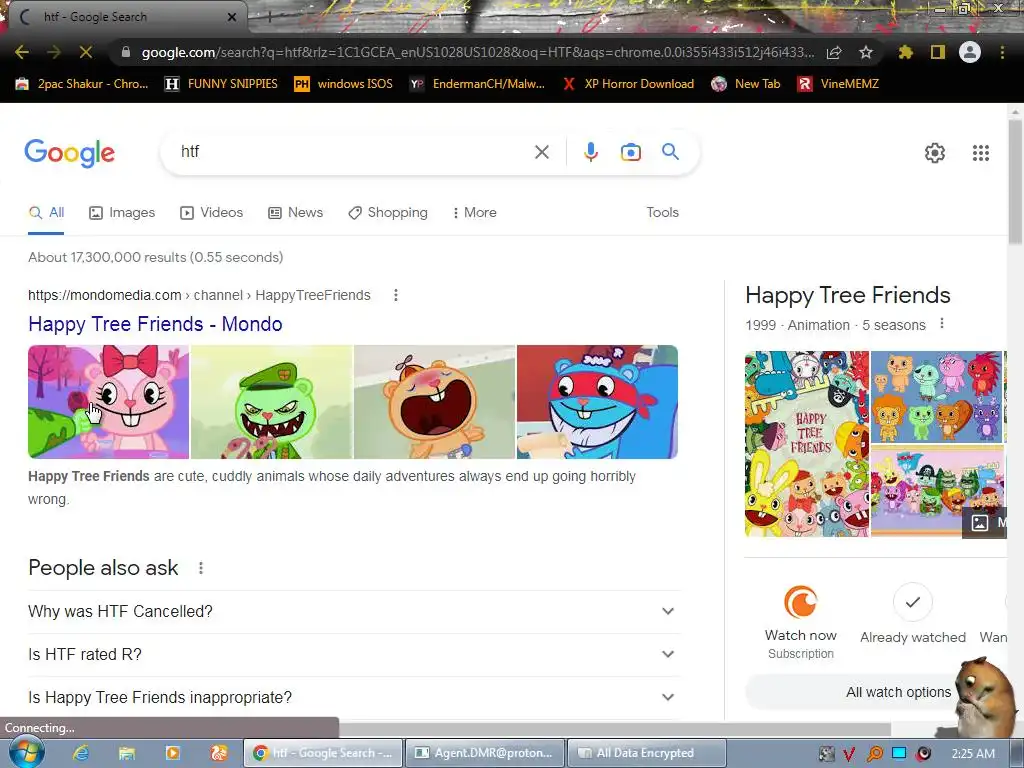1024x768 pixels.
Task: Open the orange crying Cub thumbnail
Action: (x=434, y=402)
